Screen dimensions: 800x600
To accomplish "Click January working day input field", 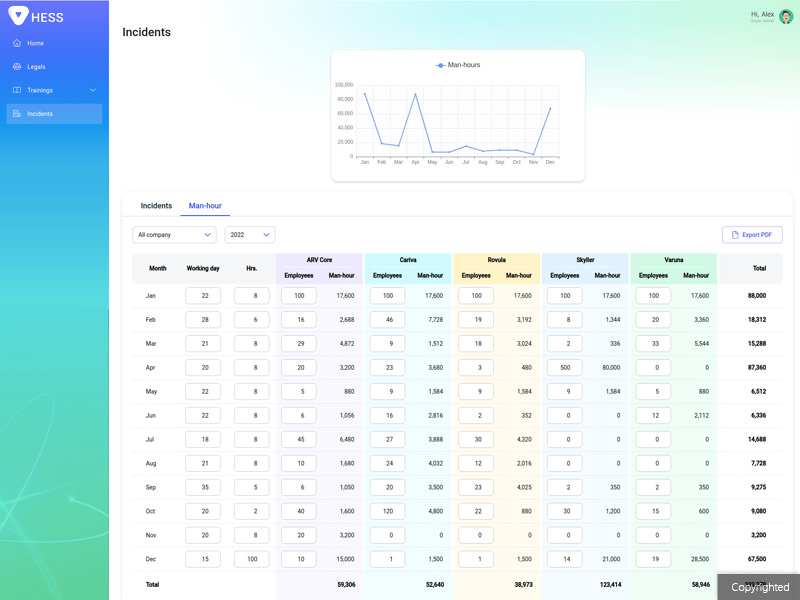I will (x=203, y=296).
